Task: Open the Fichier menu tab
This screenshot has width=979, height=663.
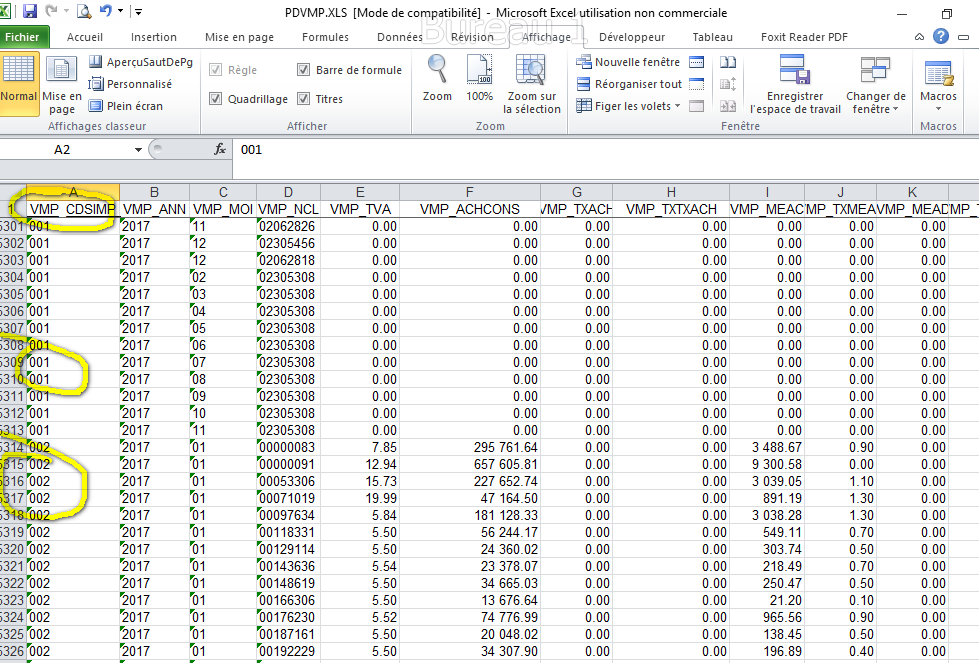Action: (x=22, y=37)
